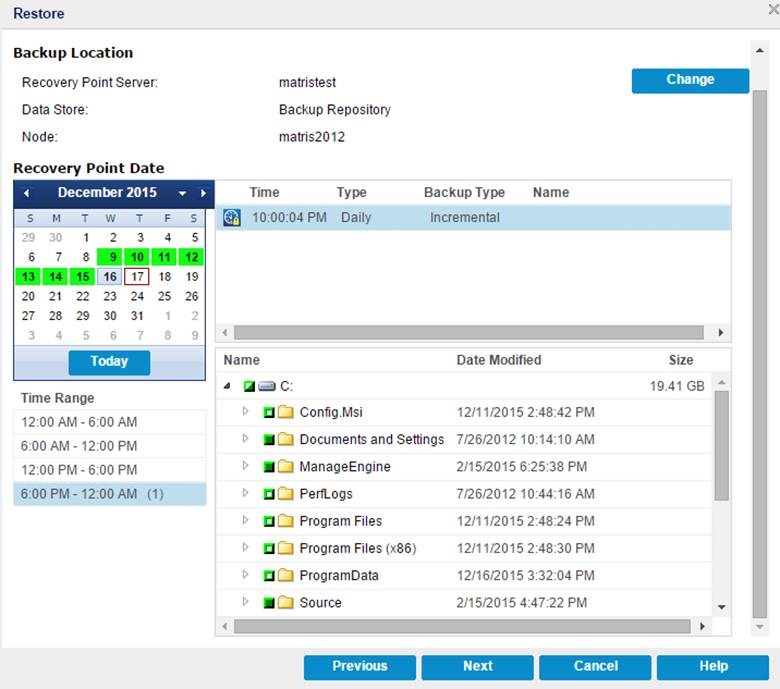This screenshot has width=780, height=689.
Task: Open the month/year dropdown in calendar
Action: 183,194
